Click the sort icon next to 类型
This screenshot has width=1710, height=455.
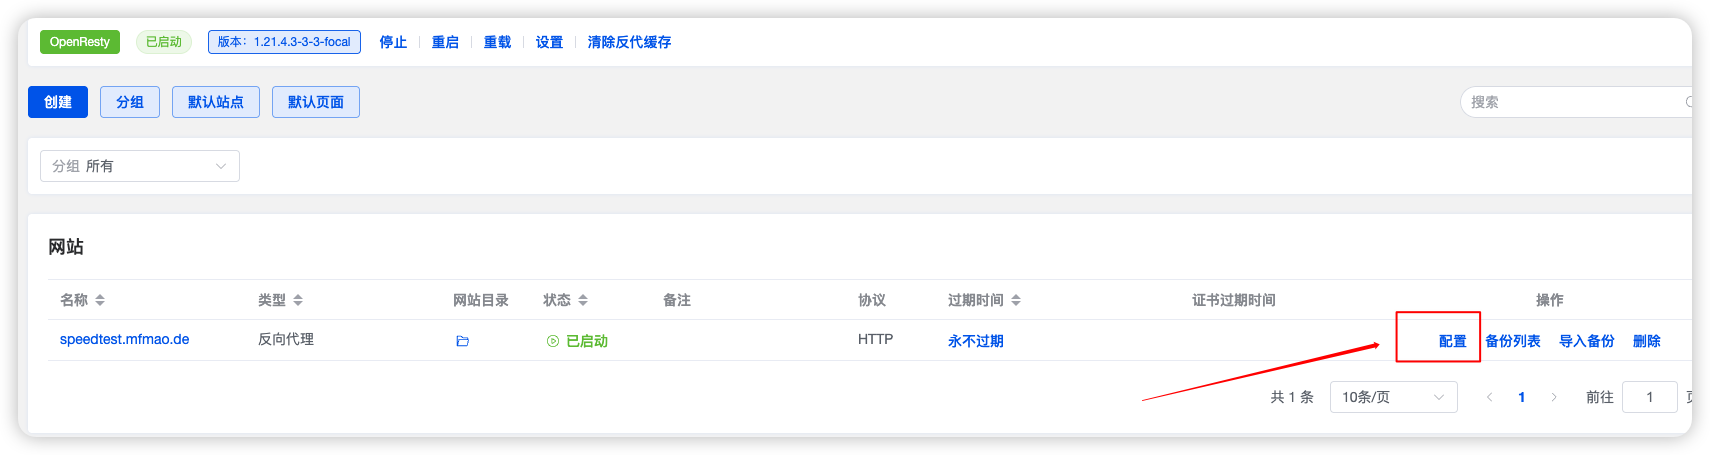pos(298,300)
